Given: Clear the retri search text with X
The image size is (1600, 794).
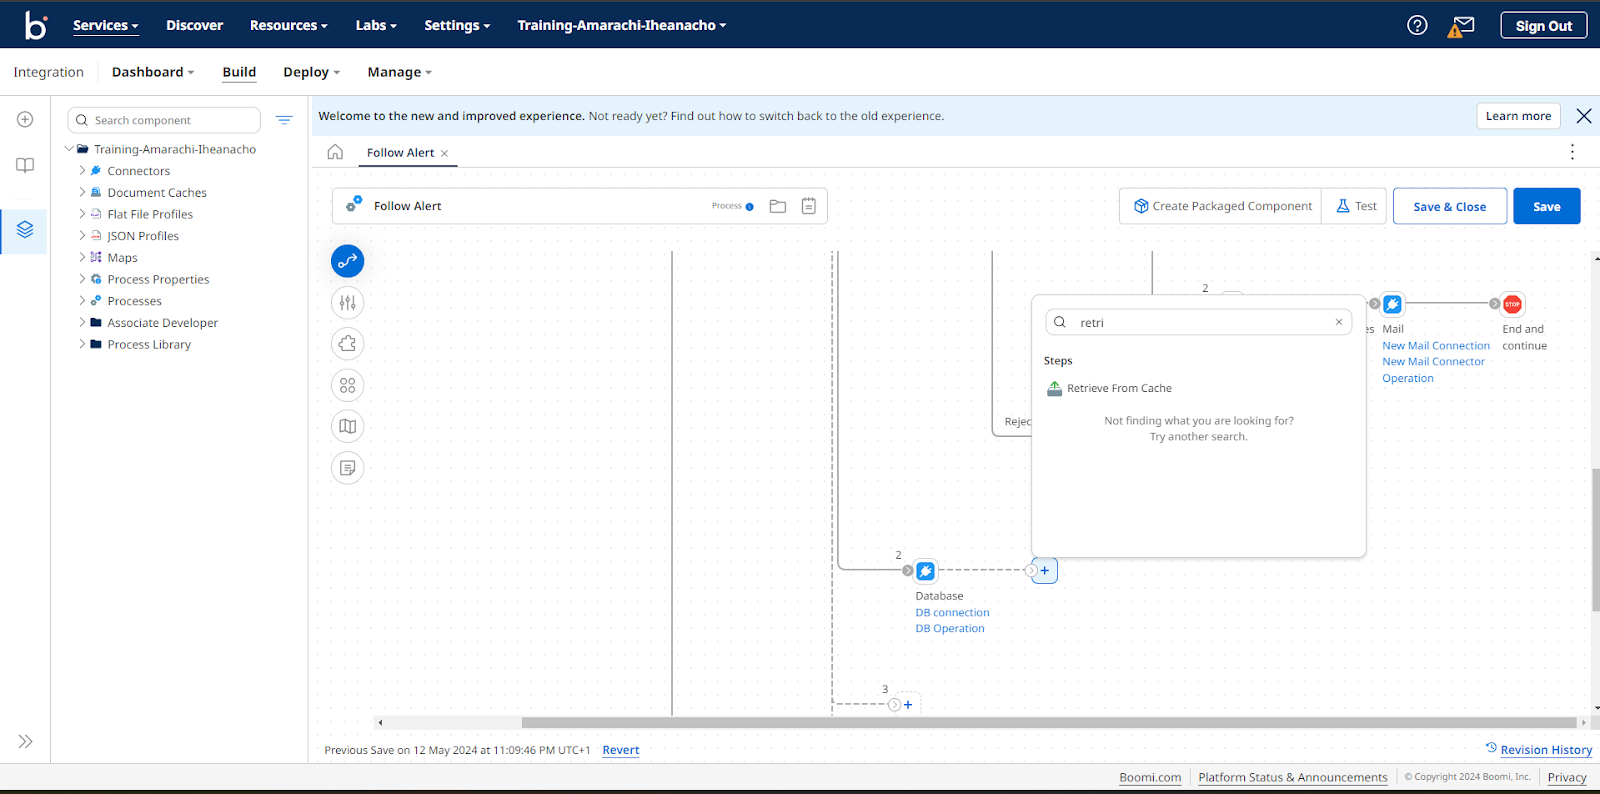Looking at the screenshot, I should (x=1339, y=322).
